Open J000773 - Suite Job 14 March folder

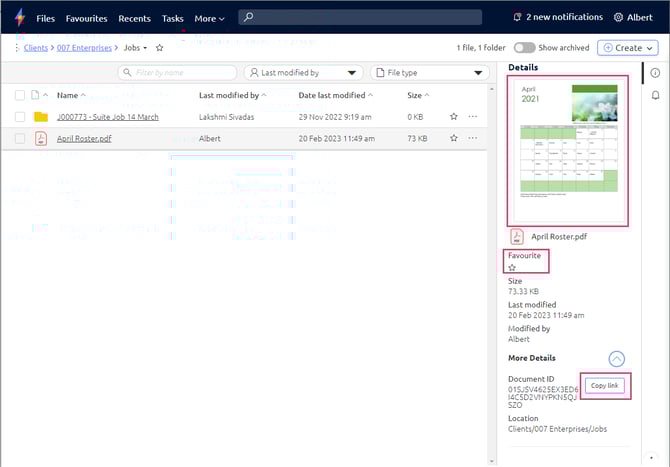point(108,117)
